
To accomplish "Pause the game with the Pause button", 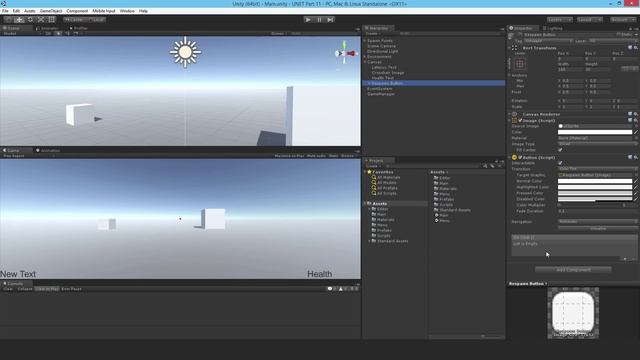I will click(320, 20).
